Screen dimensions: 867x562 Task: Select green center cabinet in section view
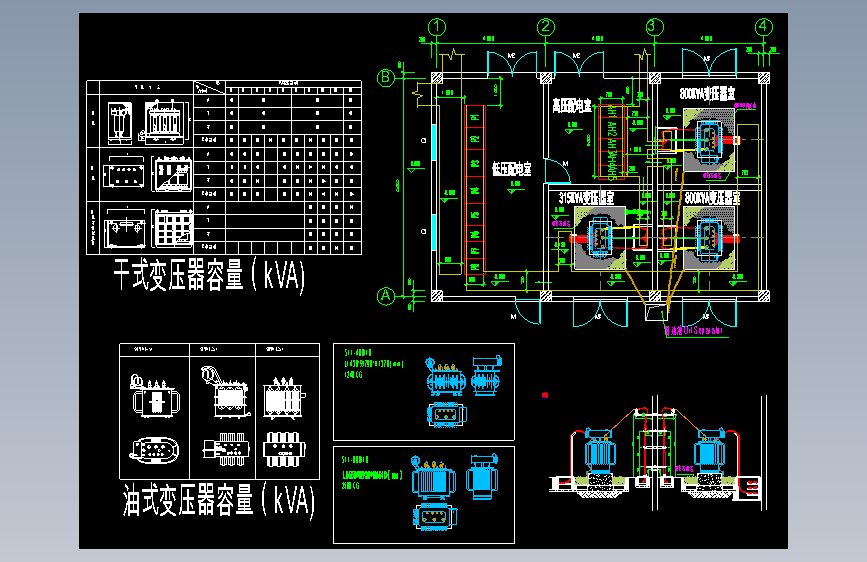(x=655, y=448)
